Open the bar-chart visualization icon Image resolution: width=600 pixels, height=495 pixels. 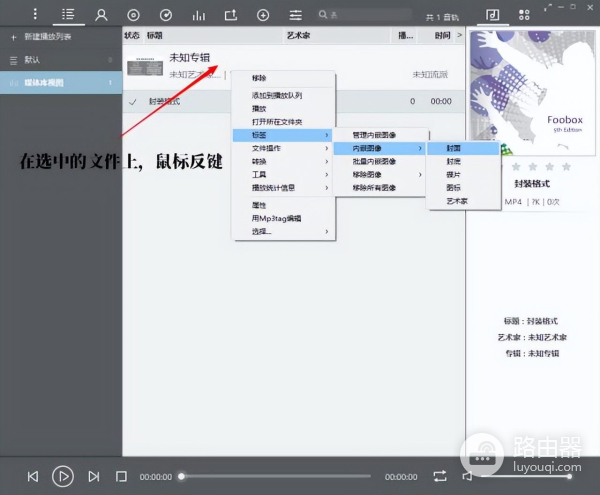click(198, 15)
